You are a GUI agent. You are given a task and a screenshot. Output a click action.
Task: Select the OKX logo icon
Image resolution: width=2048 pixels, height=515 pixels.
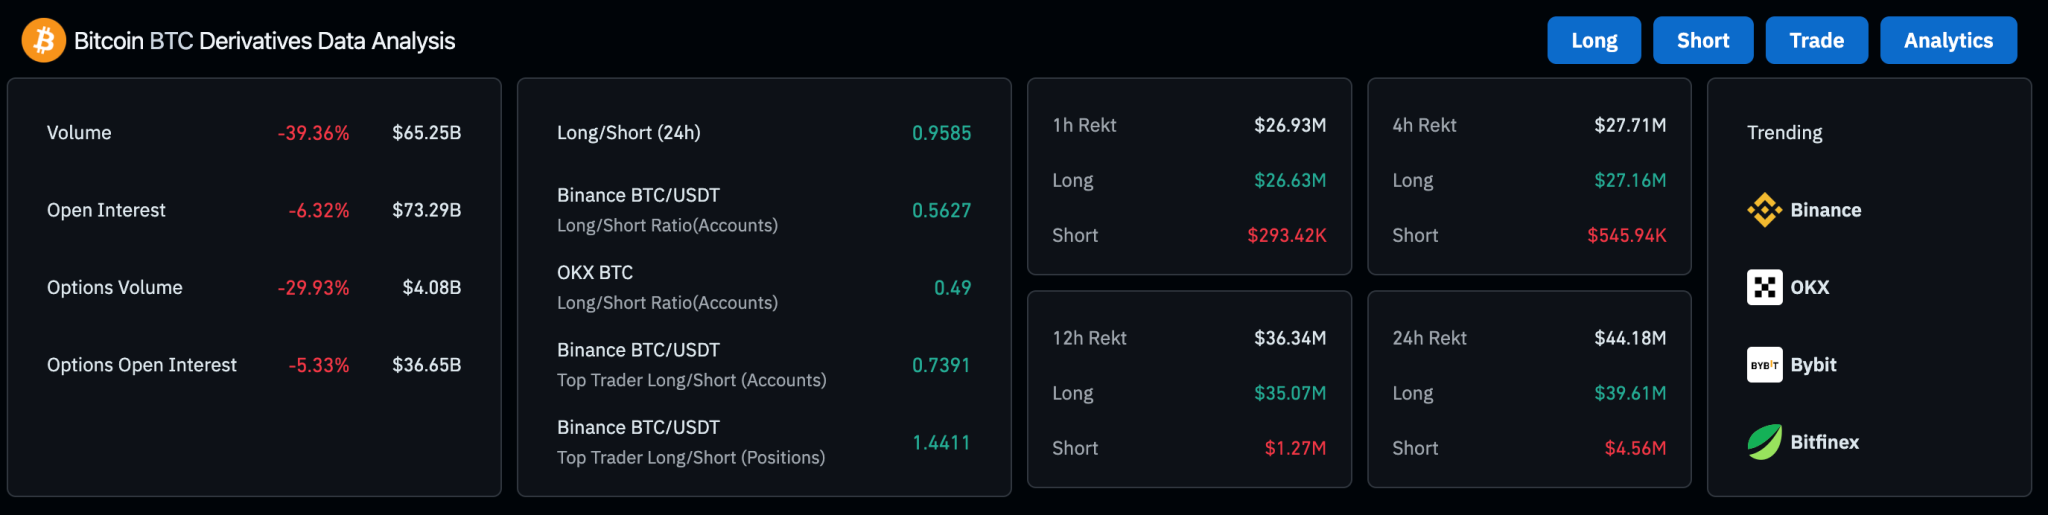1764,287
